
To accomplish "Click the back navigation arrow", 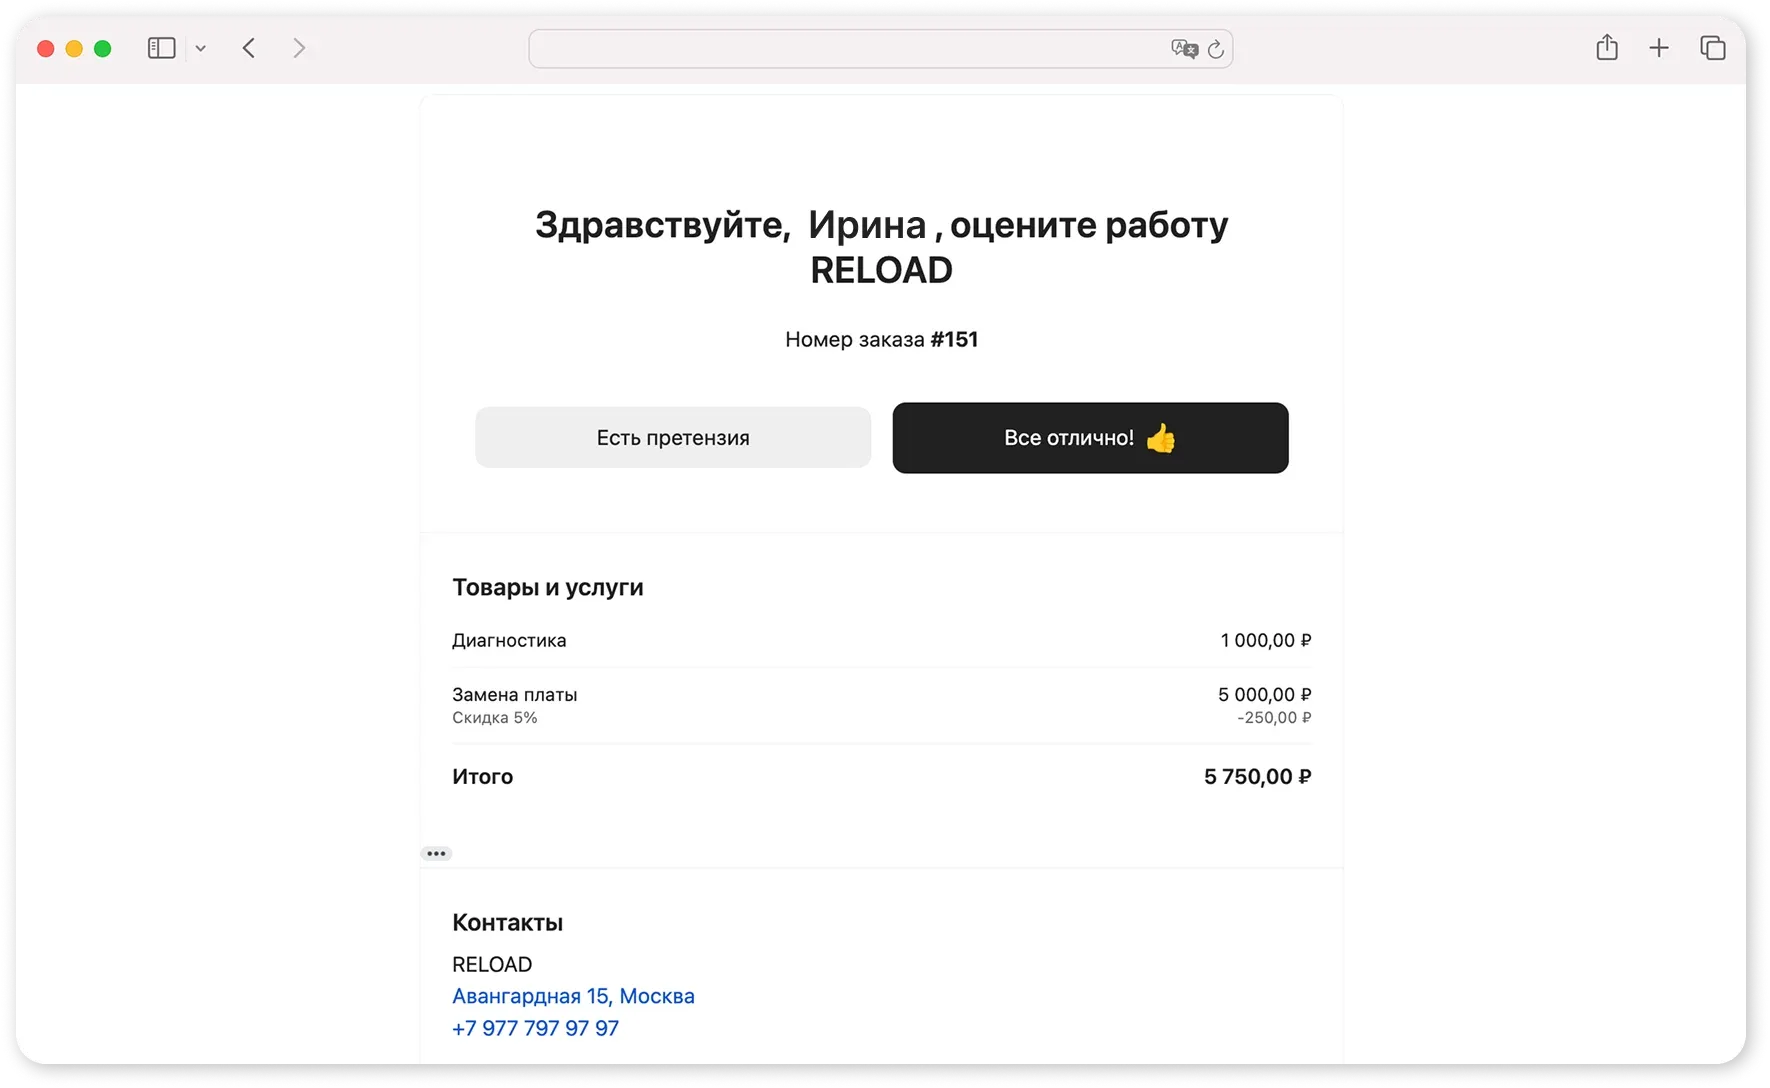I will tap(249, 47).
